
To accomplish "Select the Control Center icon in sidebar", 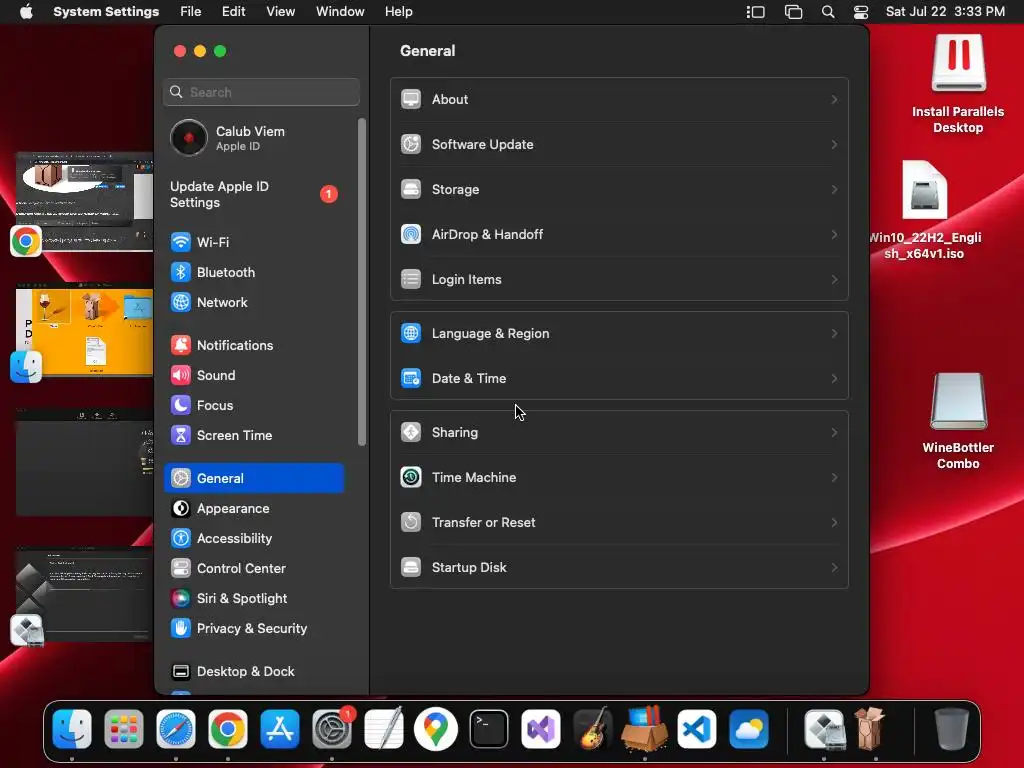I will [181, 569].
